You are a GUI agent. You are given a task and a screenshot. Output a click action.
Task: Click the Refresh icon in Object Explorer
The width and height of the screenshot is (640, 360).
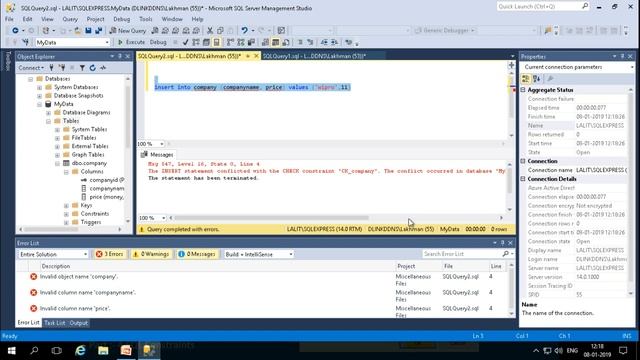coord(93,68)
